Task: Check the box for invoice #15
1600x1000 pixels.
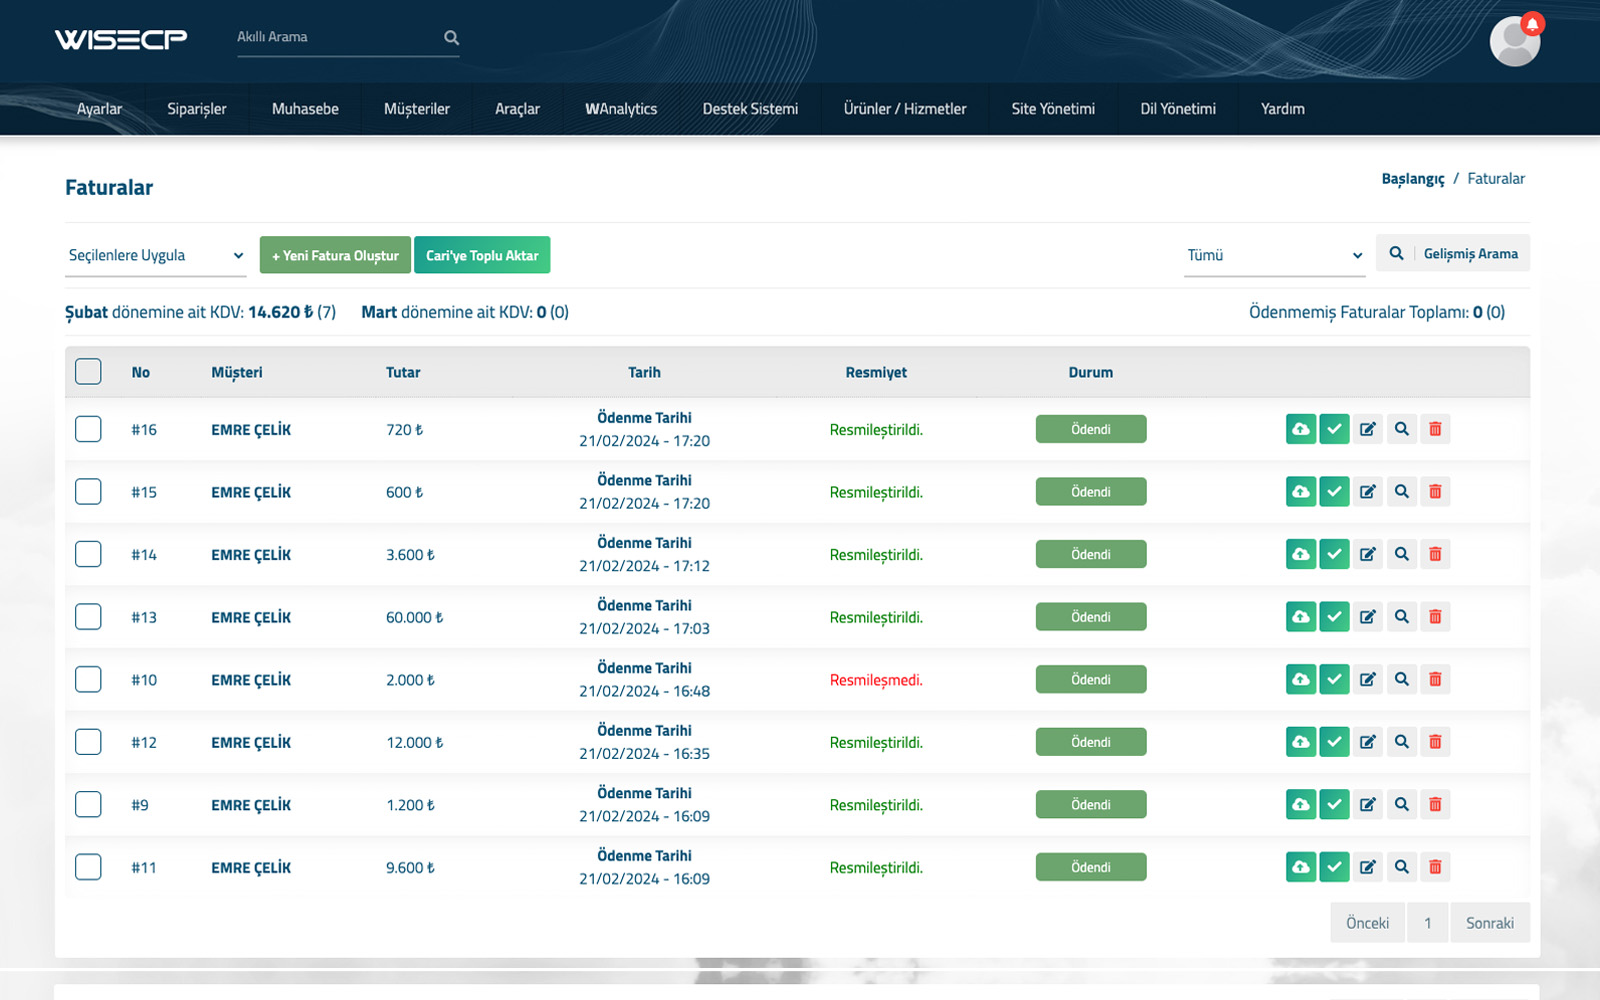Action: [88, 492]
